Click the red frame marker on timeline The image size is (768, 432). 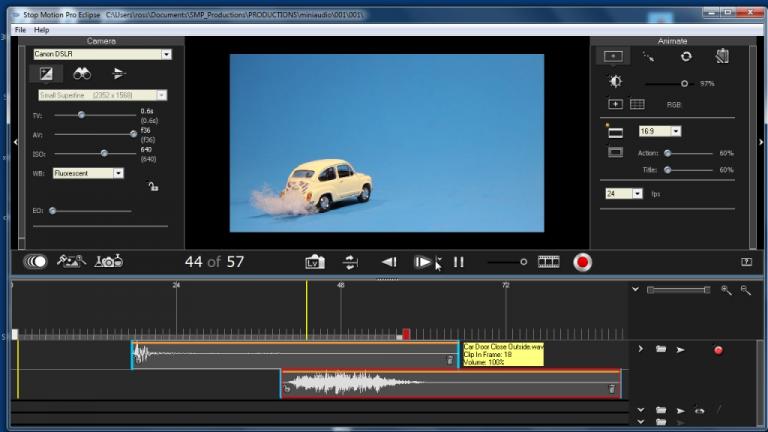point(406,334)
